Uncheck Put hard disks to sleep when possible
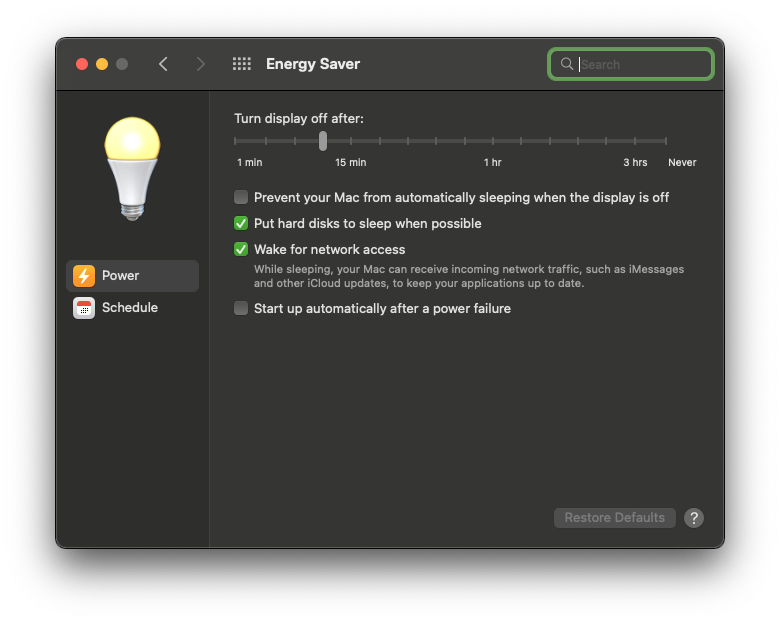This screenshot has width=780, height=622. tap(241, 223)
